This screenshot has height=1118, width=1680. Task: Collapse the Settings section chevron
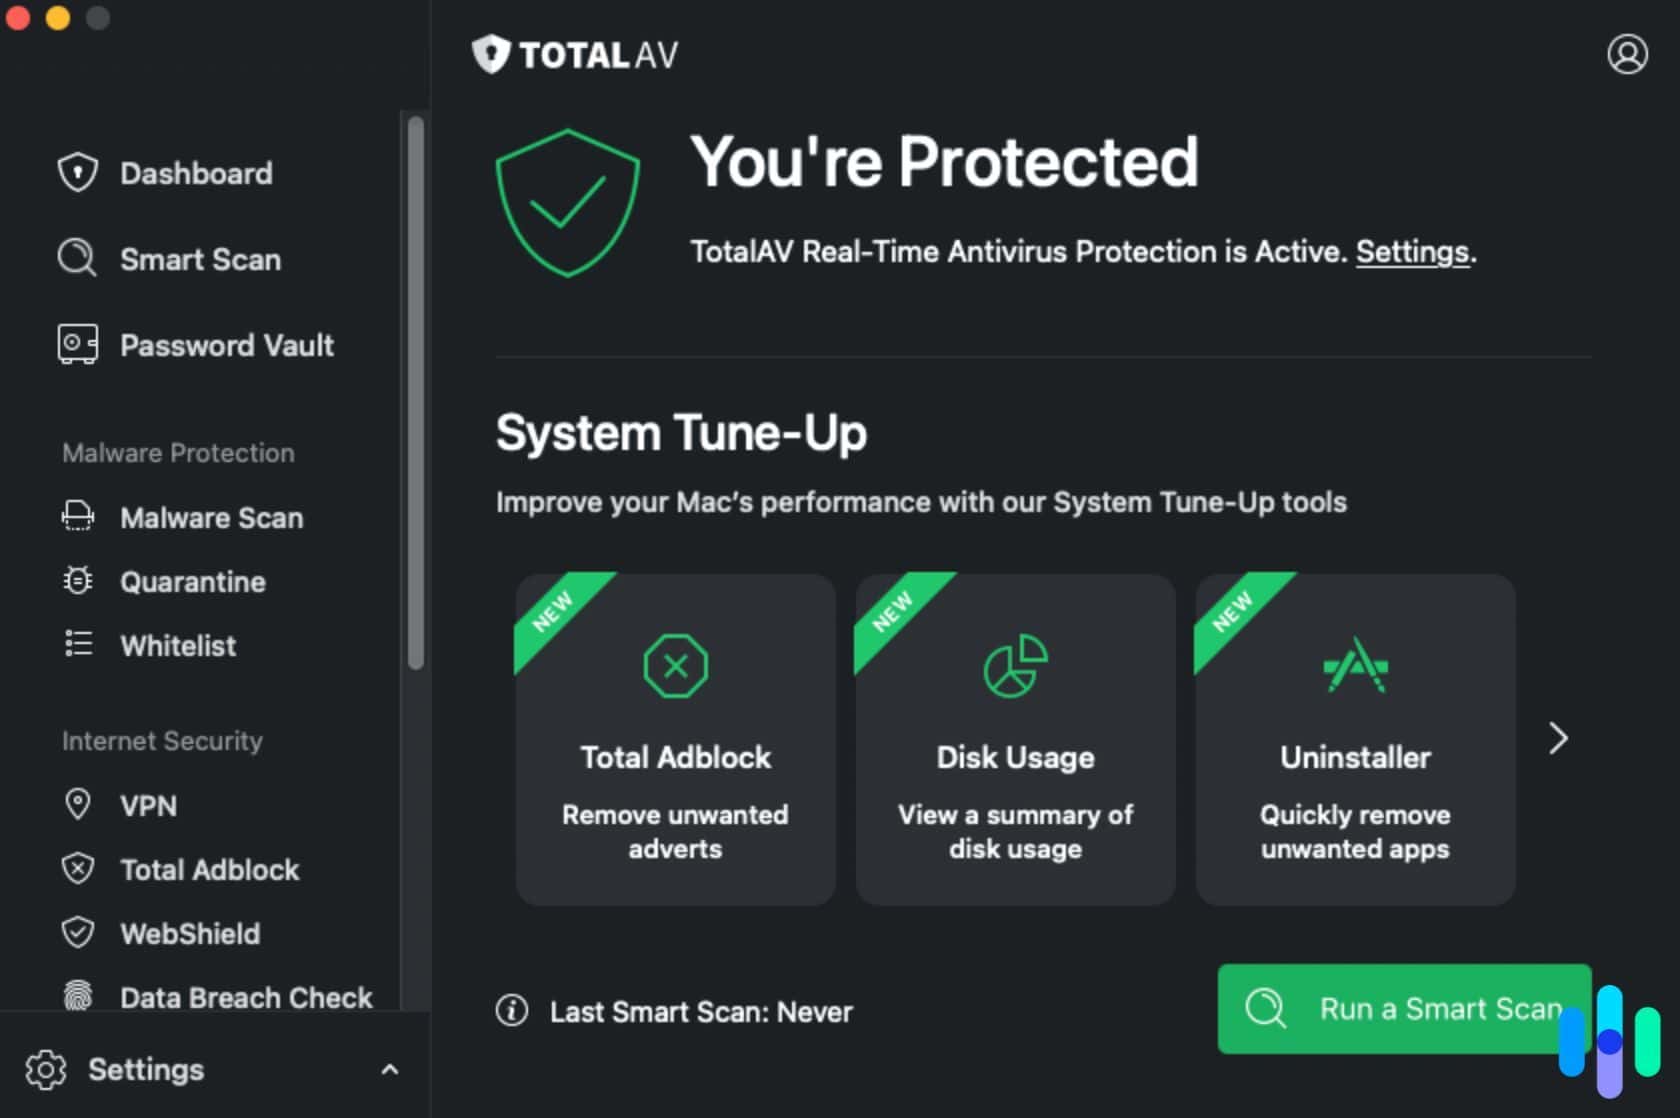tap(390, 1069)
